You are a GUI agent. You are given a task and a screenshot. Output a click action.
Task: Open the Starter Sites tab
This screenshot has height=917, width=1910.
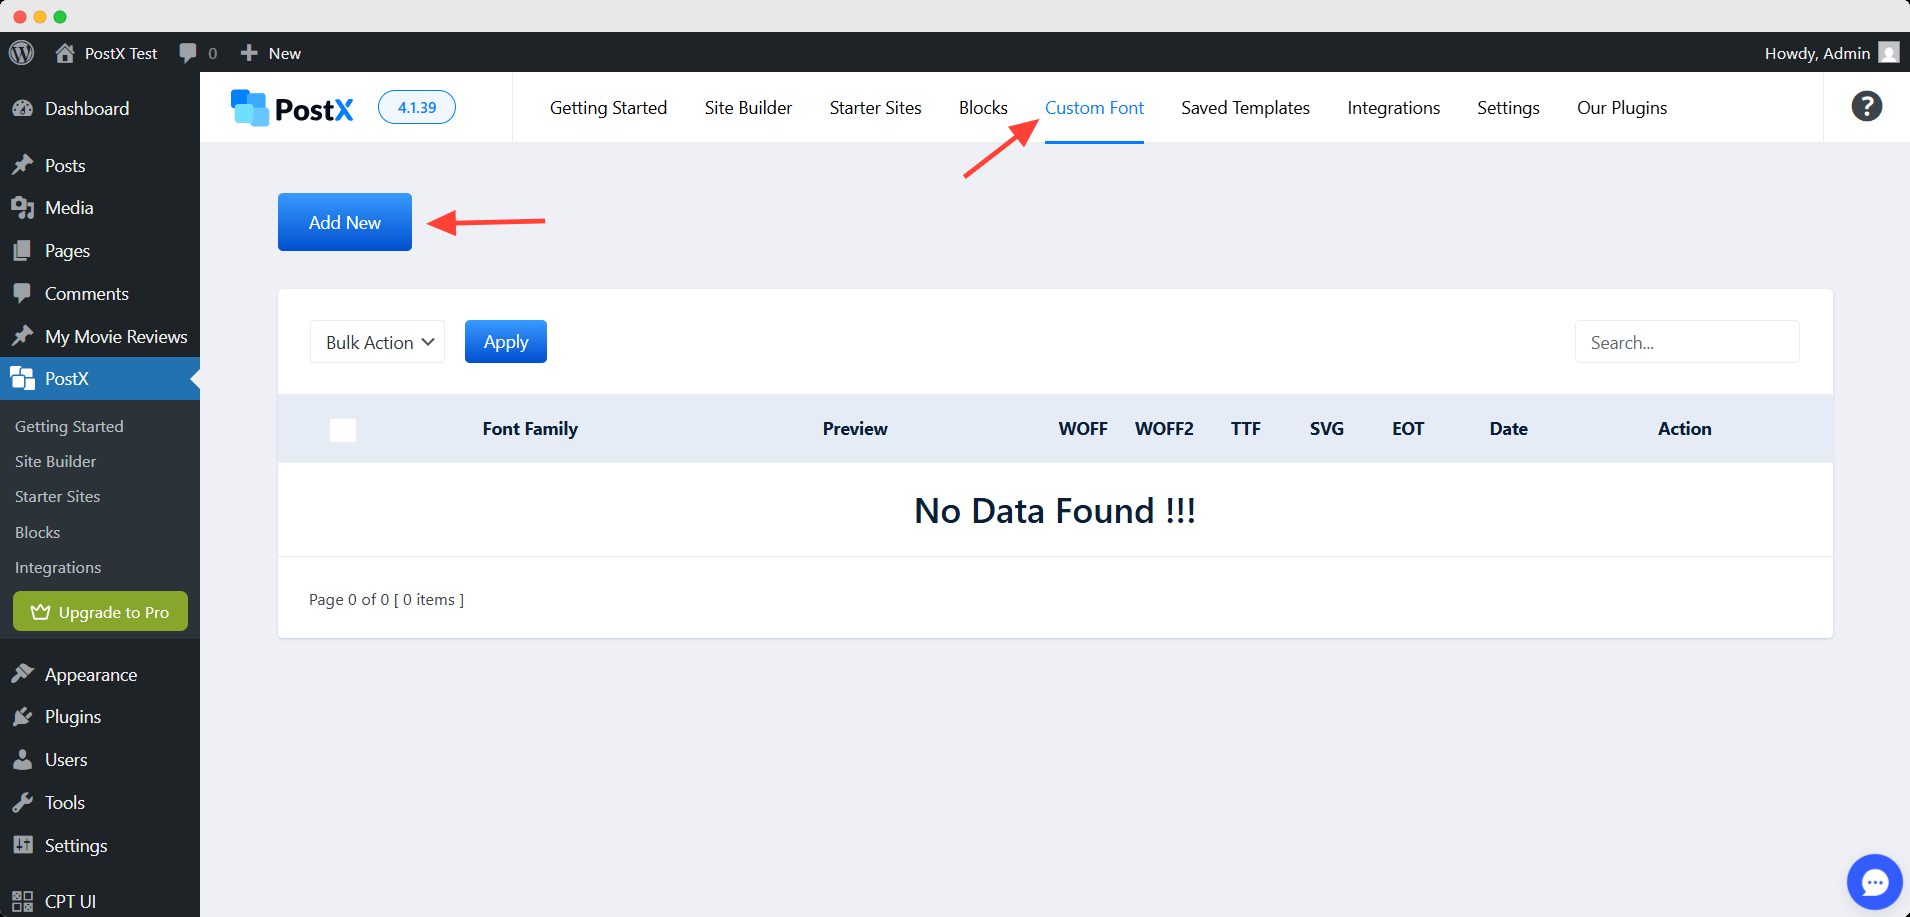(x=875, y=107)
